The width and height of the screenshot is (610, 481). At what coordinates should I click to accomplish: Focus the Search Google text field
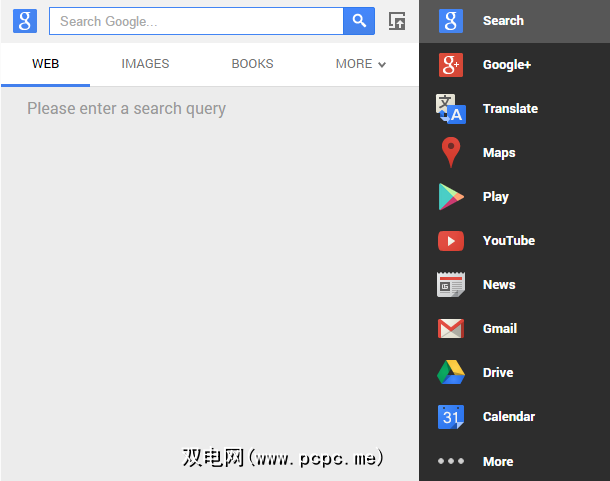pos(196,21)
